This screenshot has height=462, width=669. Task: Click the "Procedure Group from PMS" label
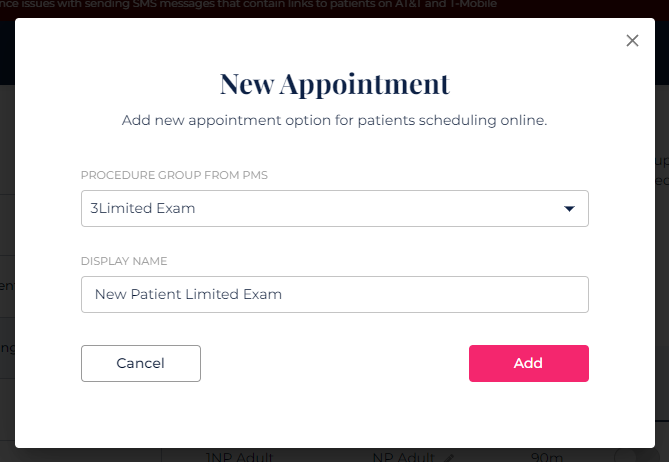point(174,175)
